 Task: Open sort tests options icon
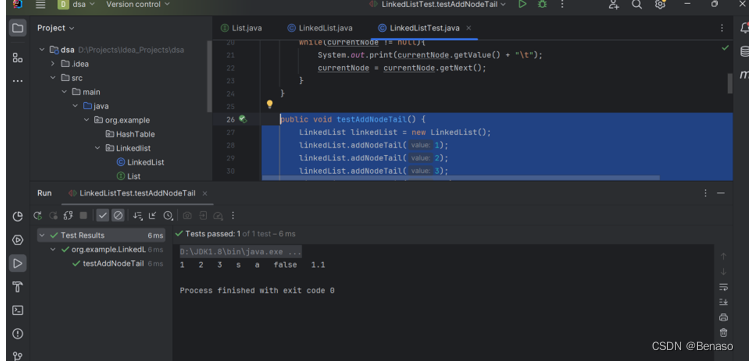[138, 216]
